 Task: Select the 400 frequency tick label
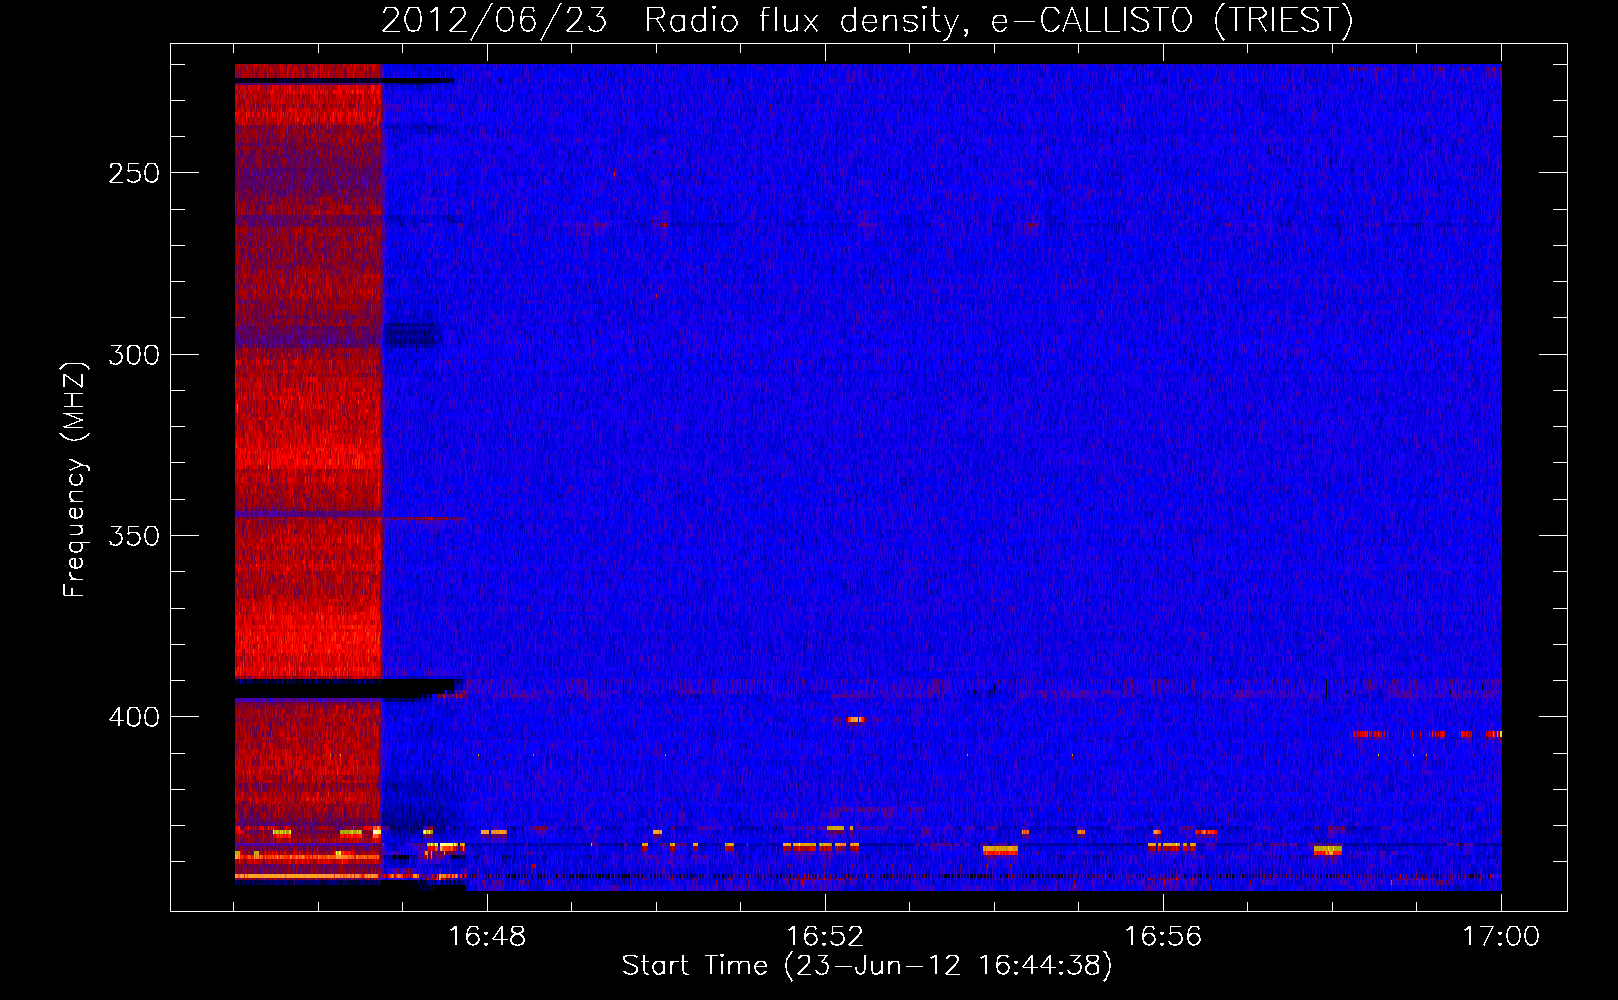[x=134, y=717]
